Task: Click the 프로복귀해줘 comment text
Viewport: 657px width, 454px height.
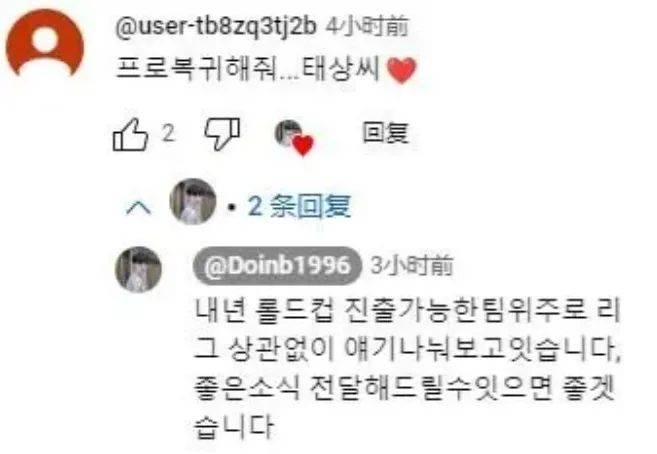Action: click(x=196, y=69)
